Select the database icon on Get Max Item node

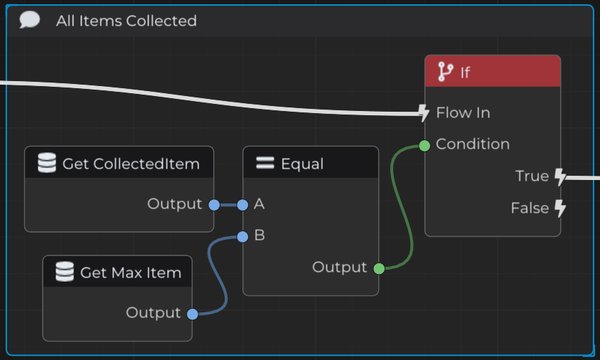pos(65,272)
